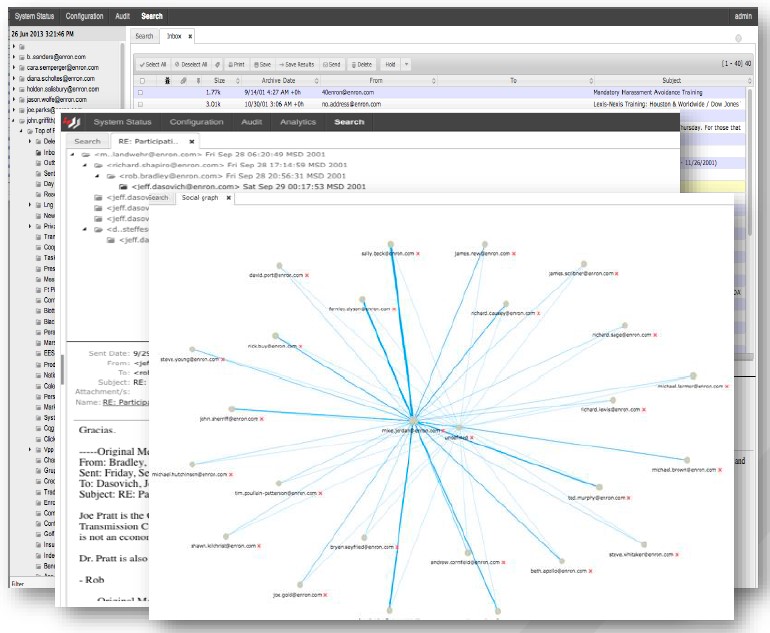Switch to Search tab beside Social graph
Screen dimensions: 770x633
[x=159, y=197]
